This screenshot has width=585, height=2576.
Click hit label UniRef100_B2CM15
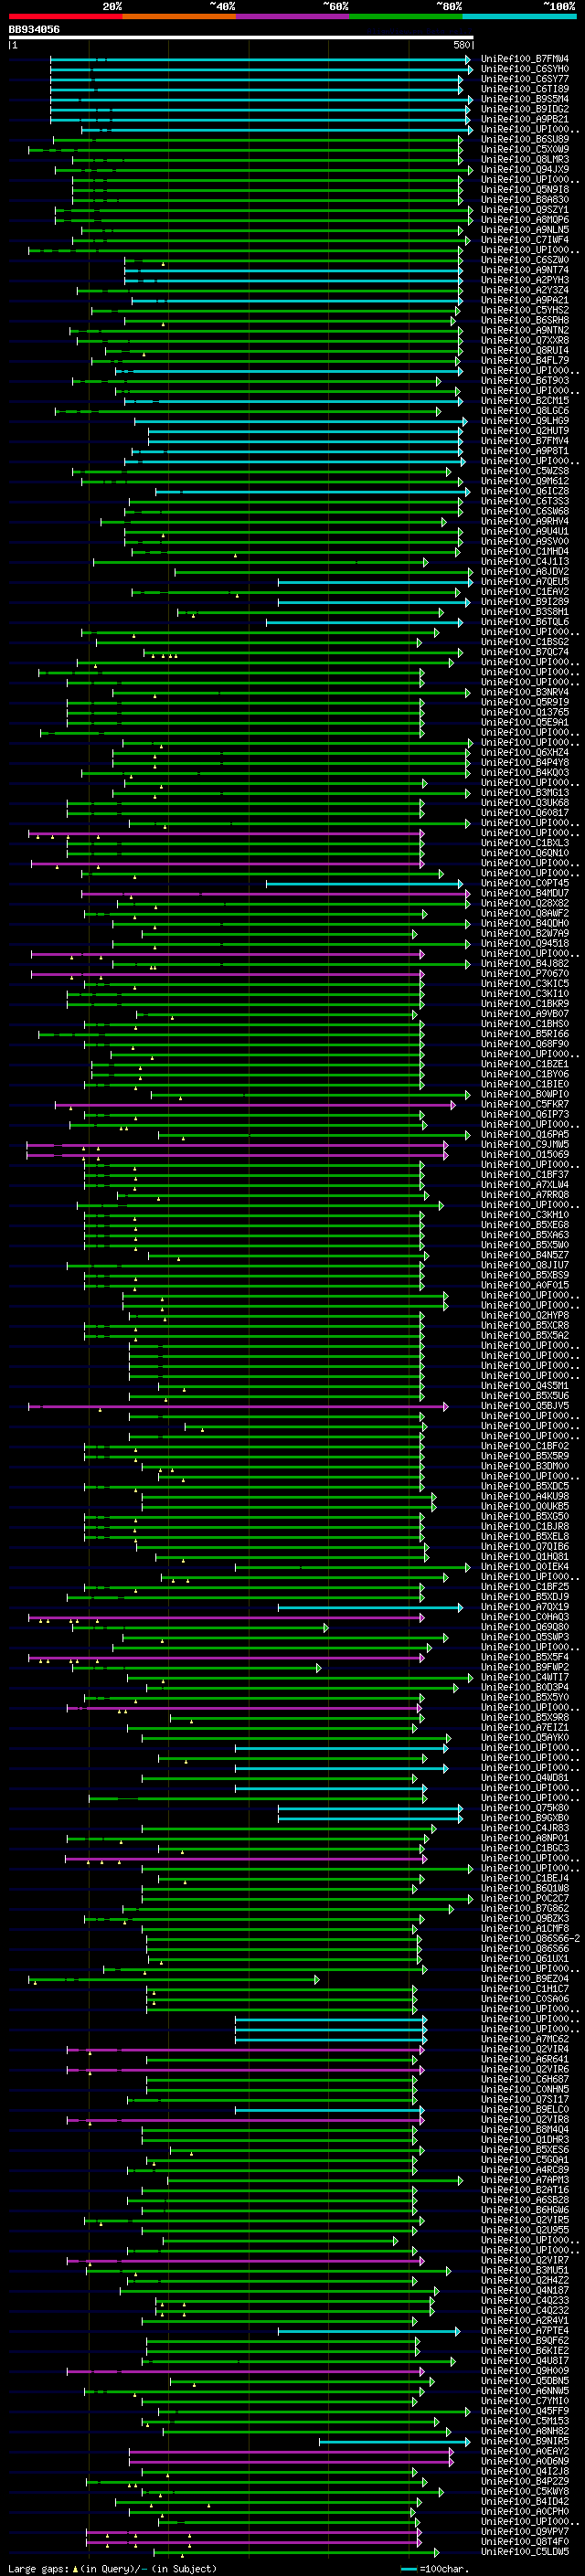tap(525, 401)
